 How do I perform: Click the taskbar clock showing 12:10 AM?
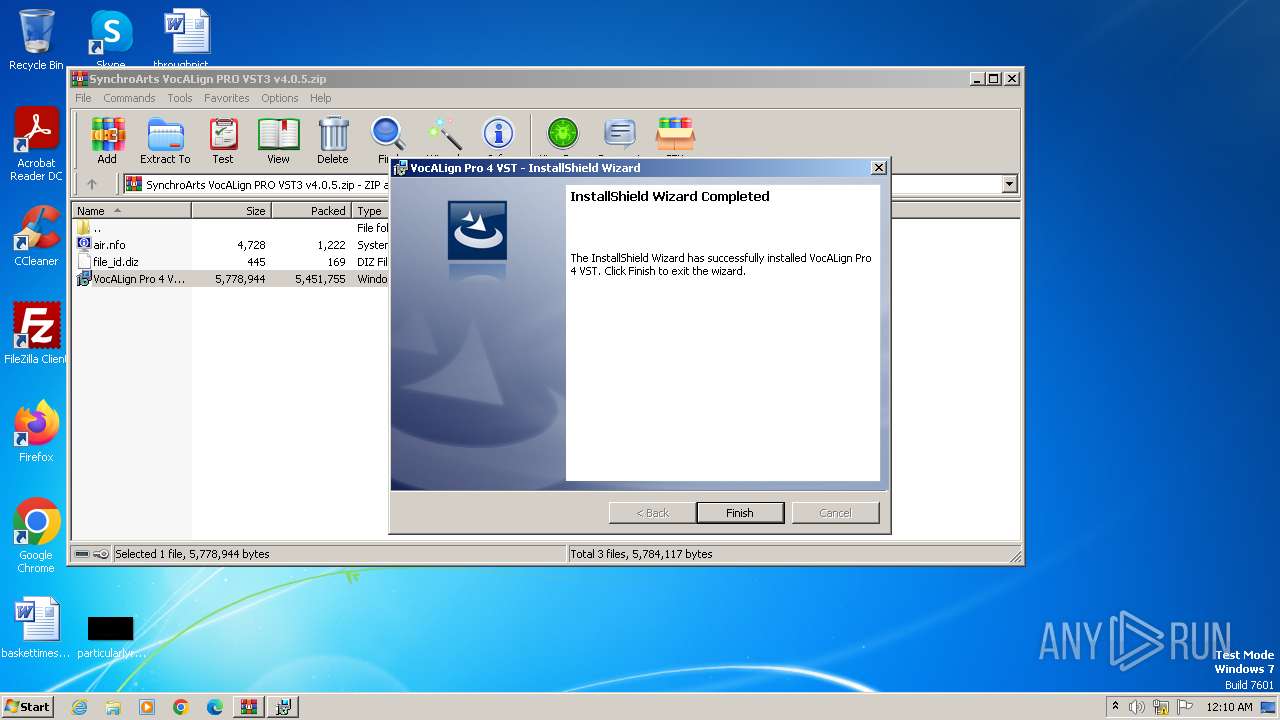point(1229,707)
